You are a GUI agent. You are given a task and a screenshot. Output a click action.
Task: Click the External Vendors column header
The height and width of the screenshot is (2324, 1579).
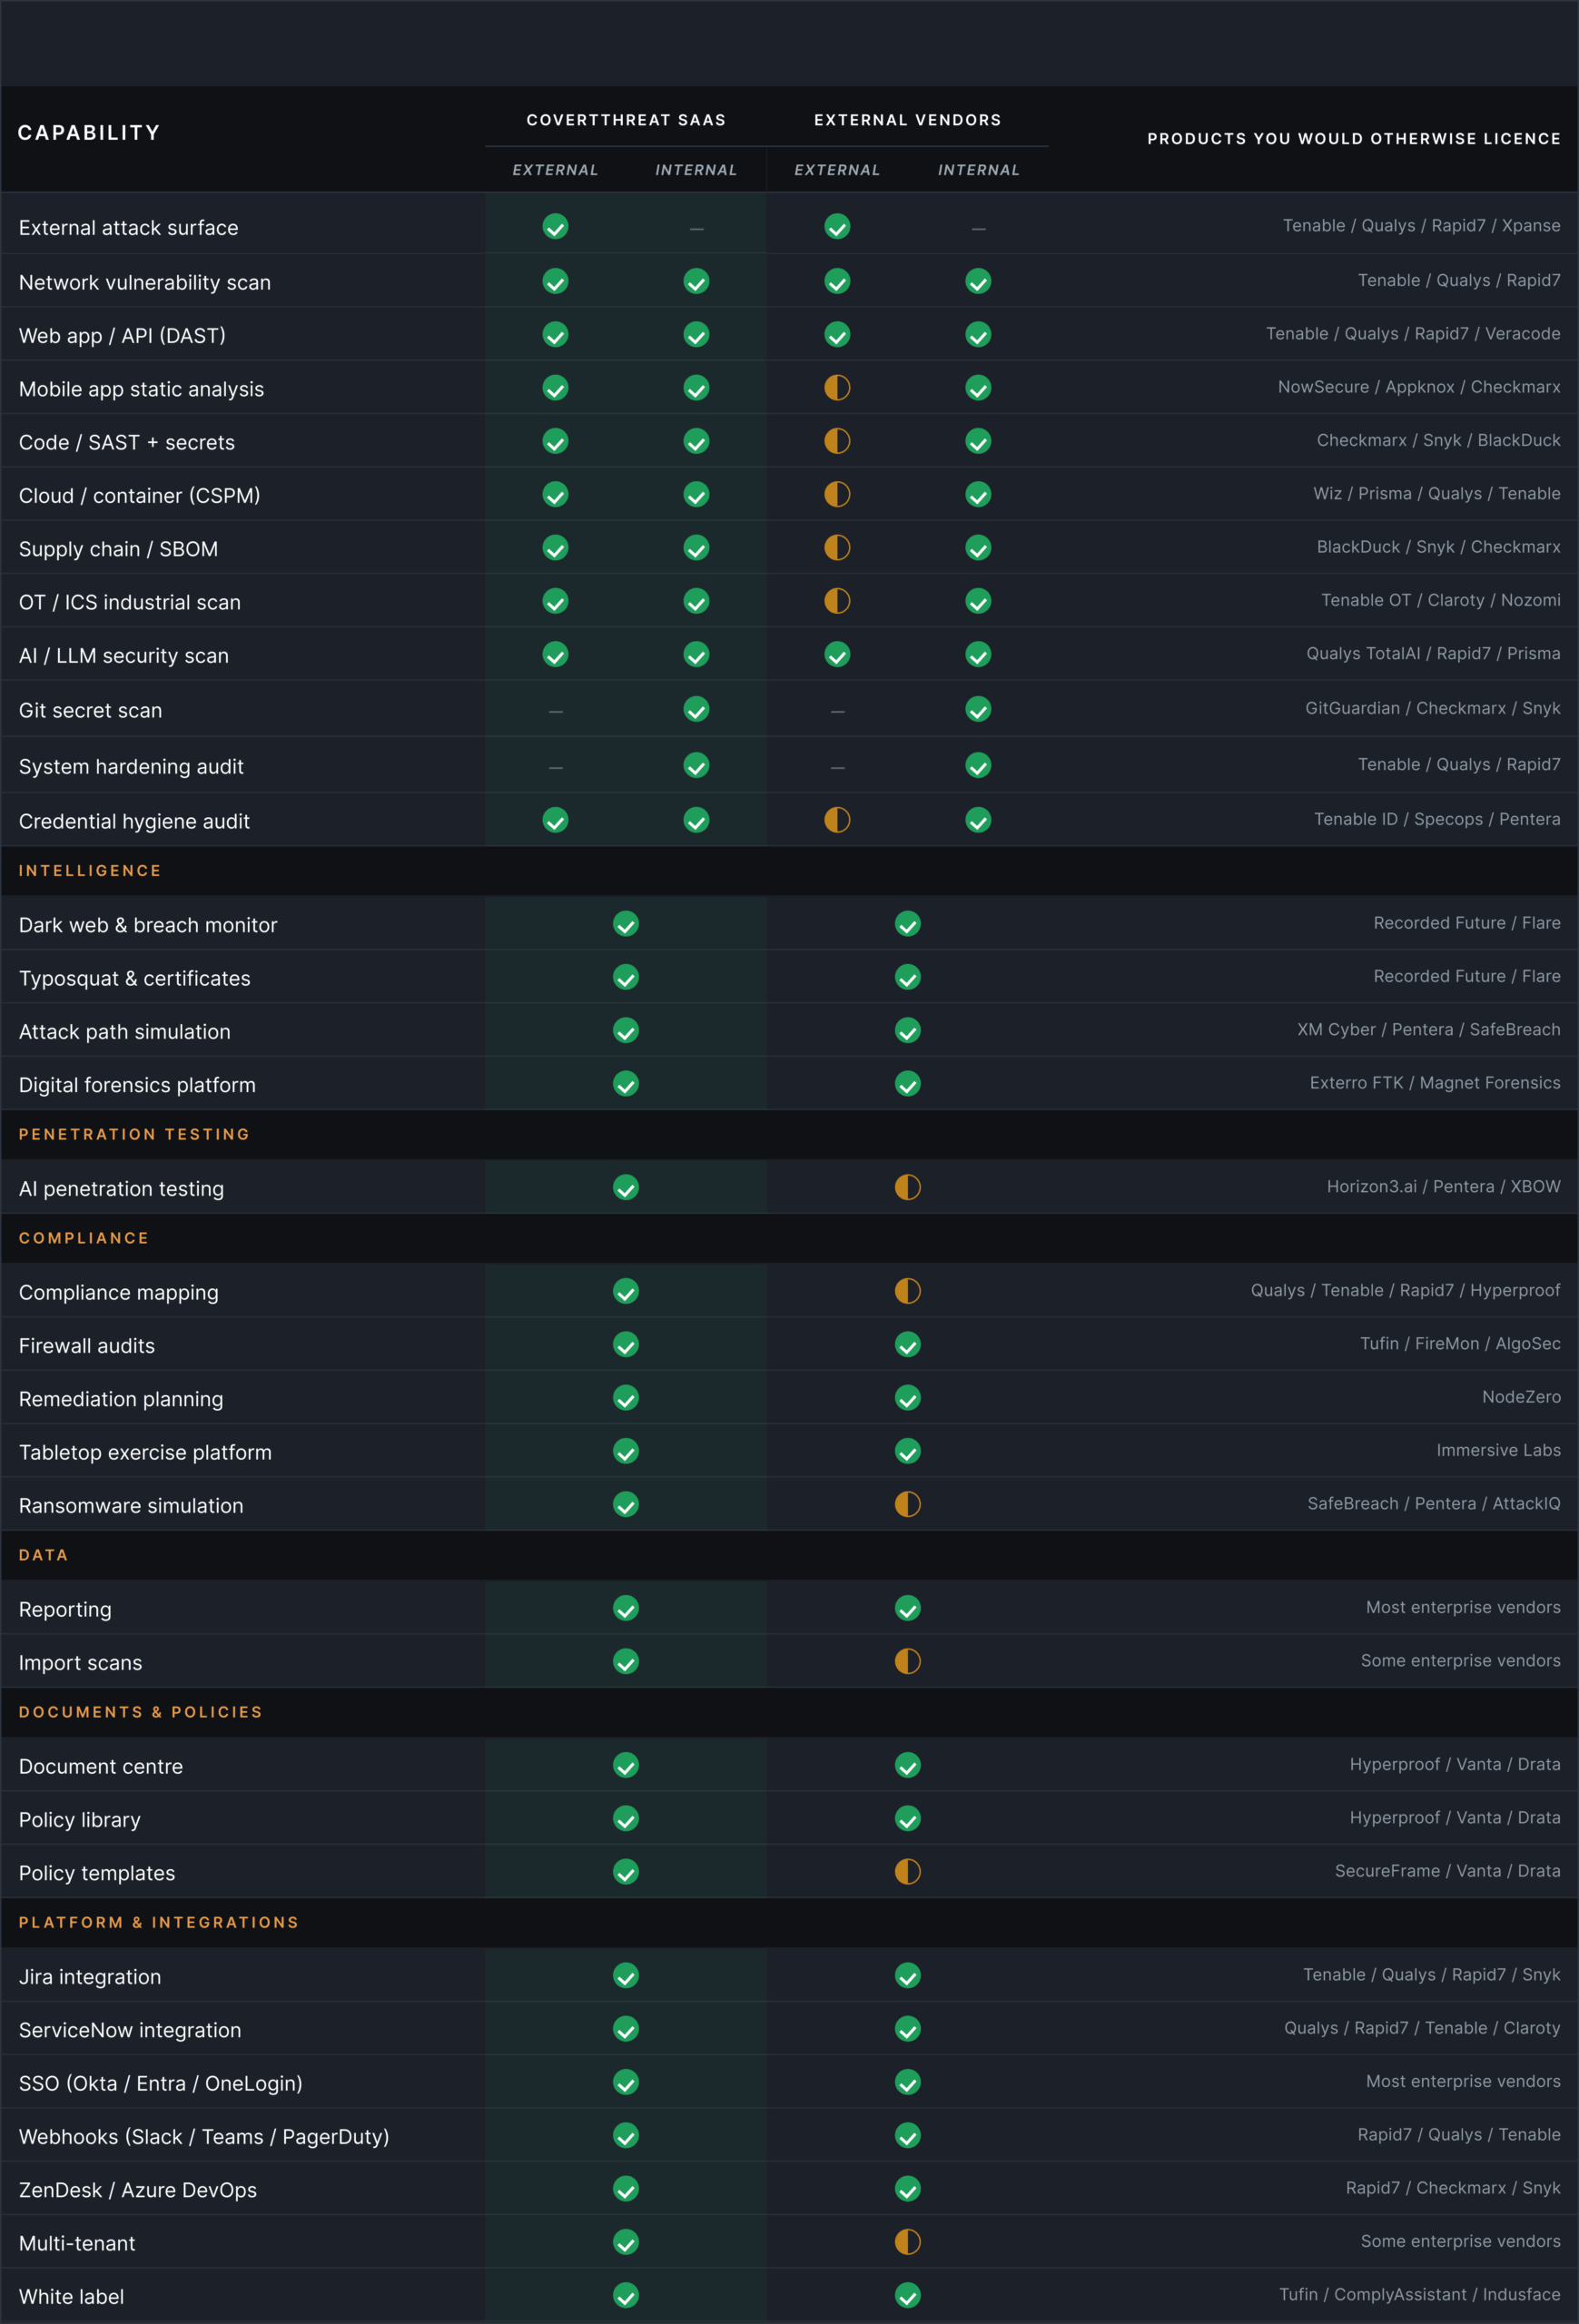(x=908, y=120)
